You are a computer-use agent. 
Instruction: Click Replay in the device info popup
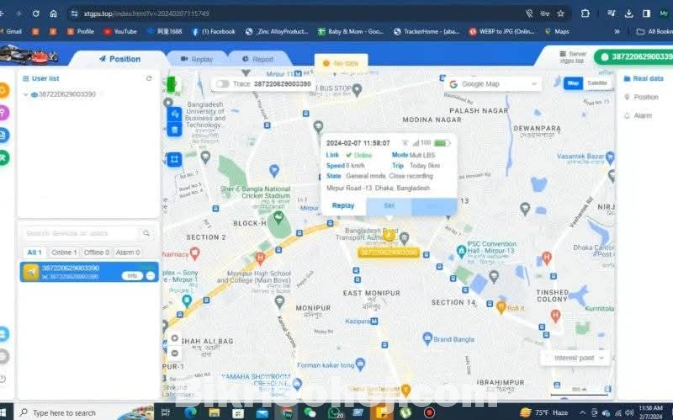[x=343, y=205]
